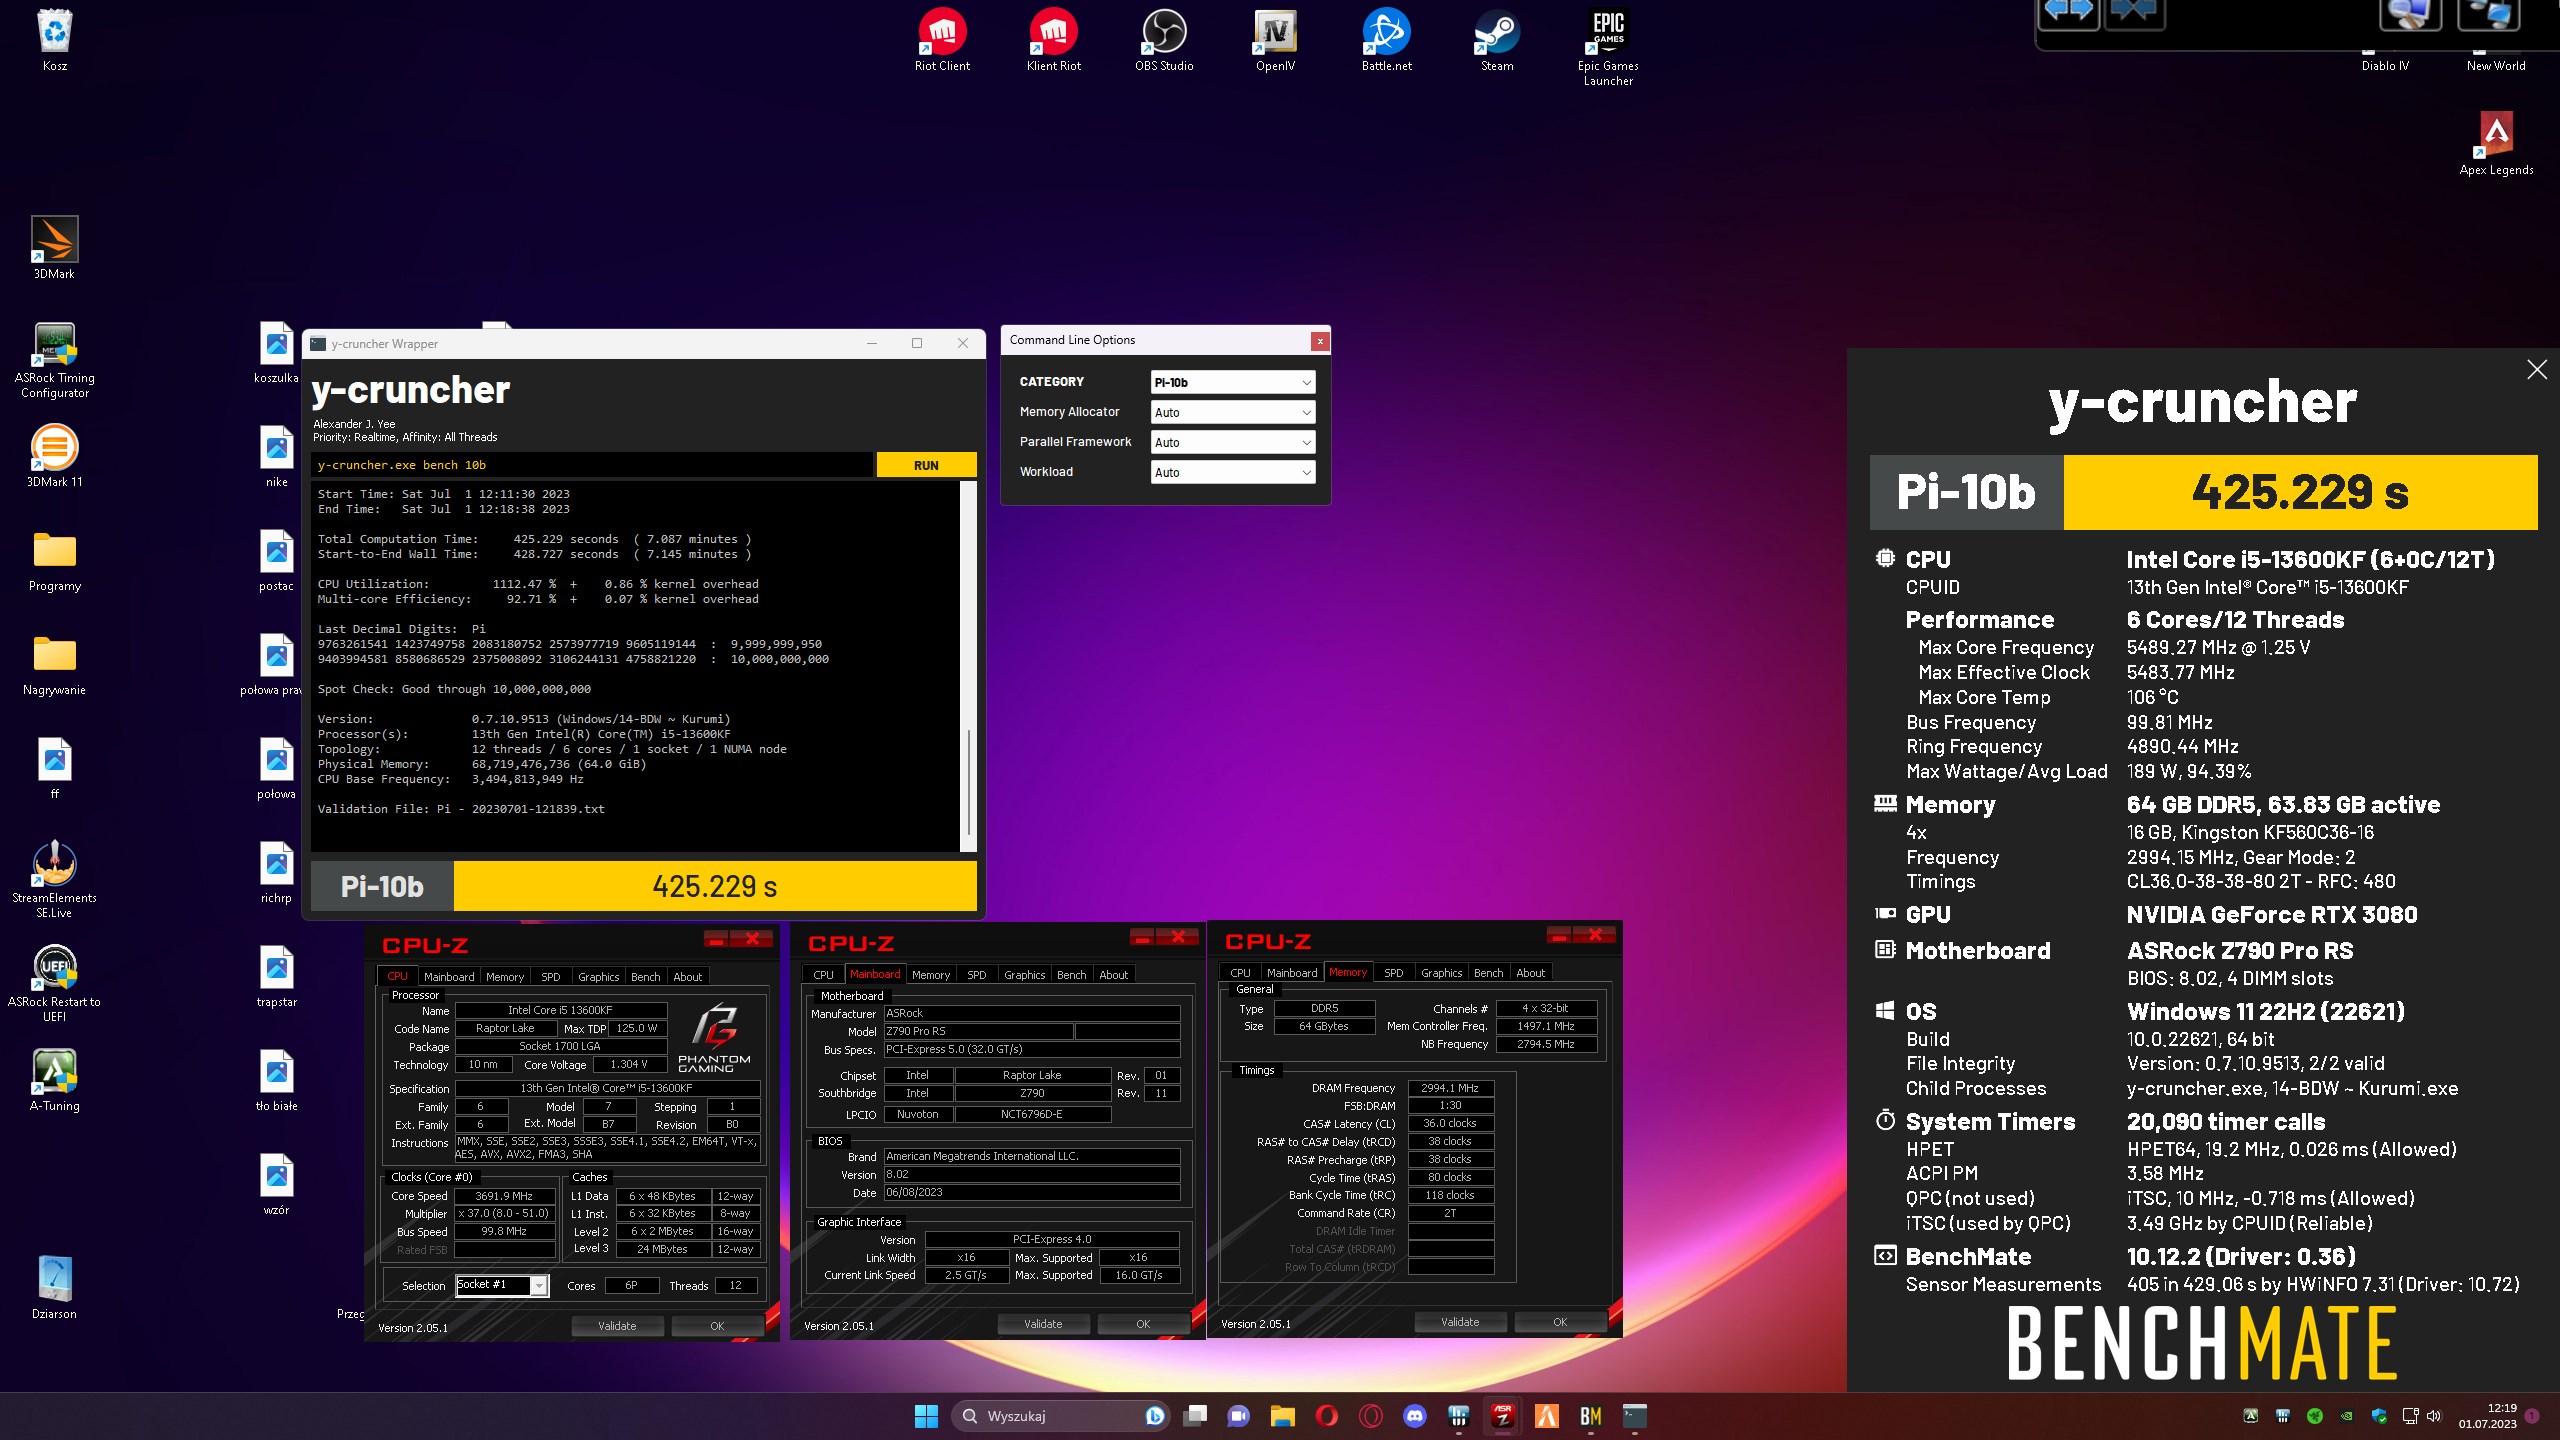Click the y-cruncher output vertical scrollbar

(967, 666)
